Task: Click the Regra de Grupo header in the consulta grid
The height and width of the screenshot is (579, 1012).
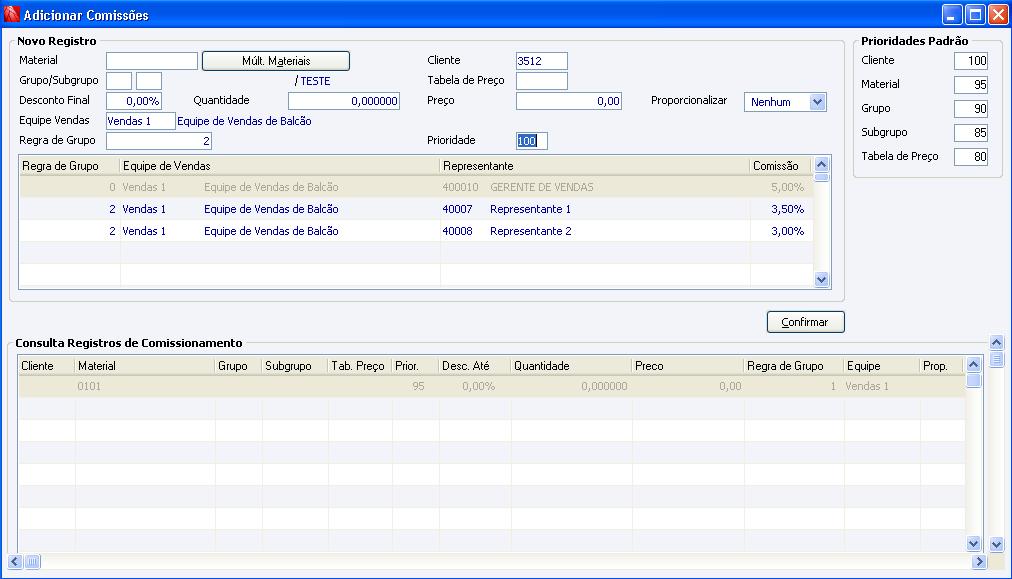Action: tap(794, 366)
